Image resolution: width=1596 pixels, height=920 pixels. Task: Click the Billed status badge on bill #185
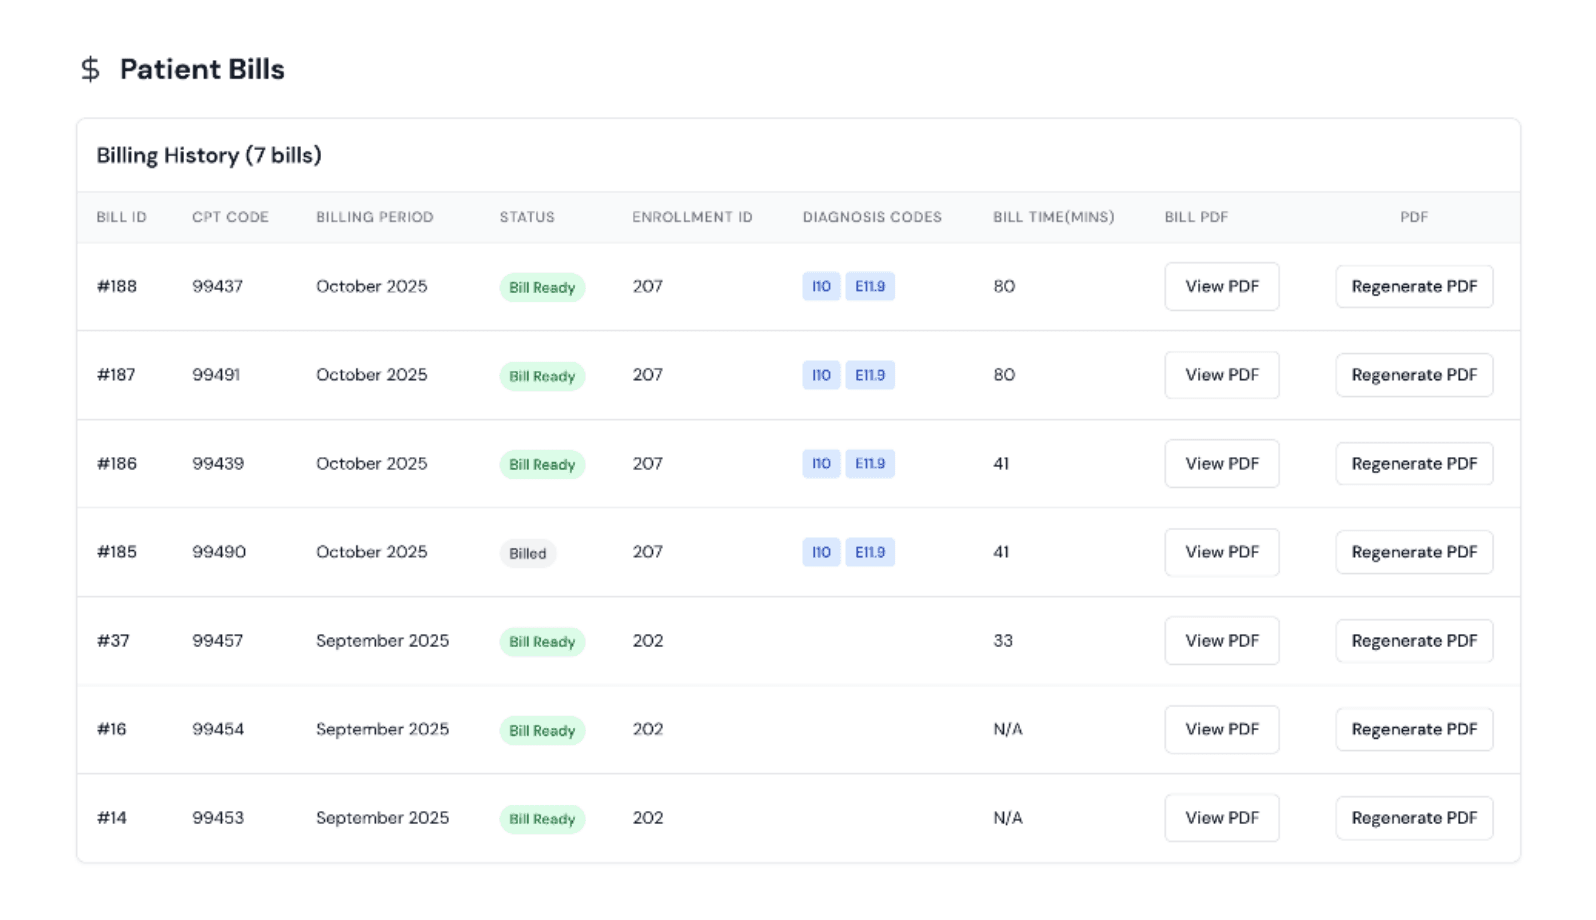527,553
